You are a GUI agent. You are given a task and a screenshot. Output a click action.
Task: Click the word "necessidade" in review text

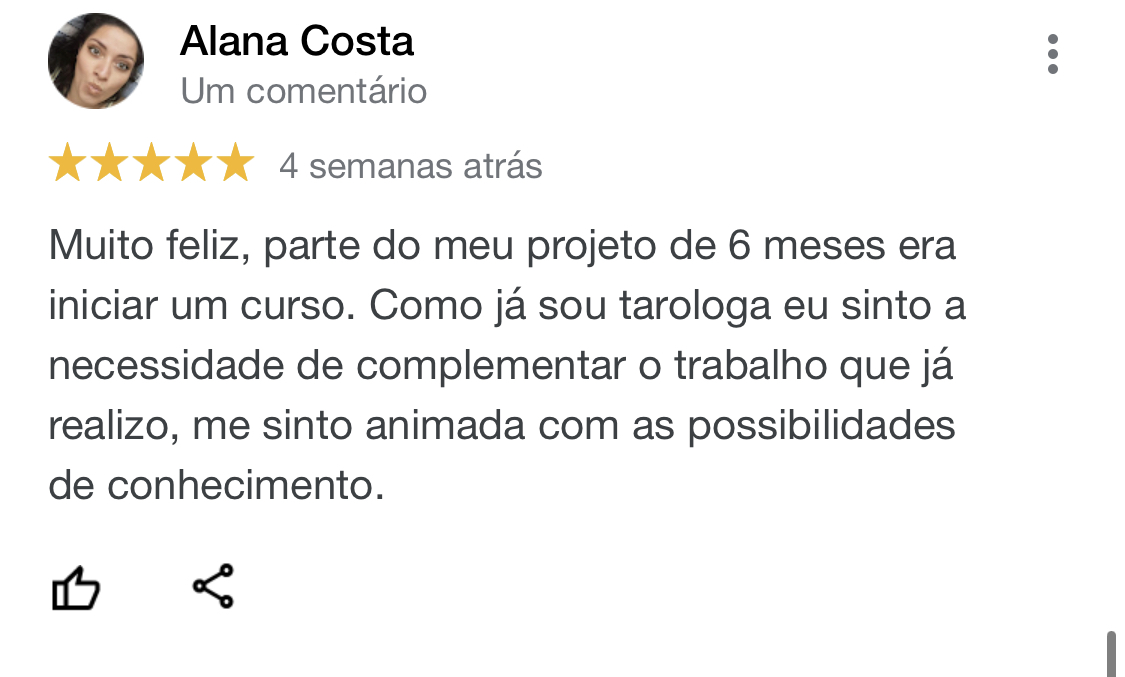[166, 367]
